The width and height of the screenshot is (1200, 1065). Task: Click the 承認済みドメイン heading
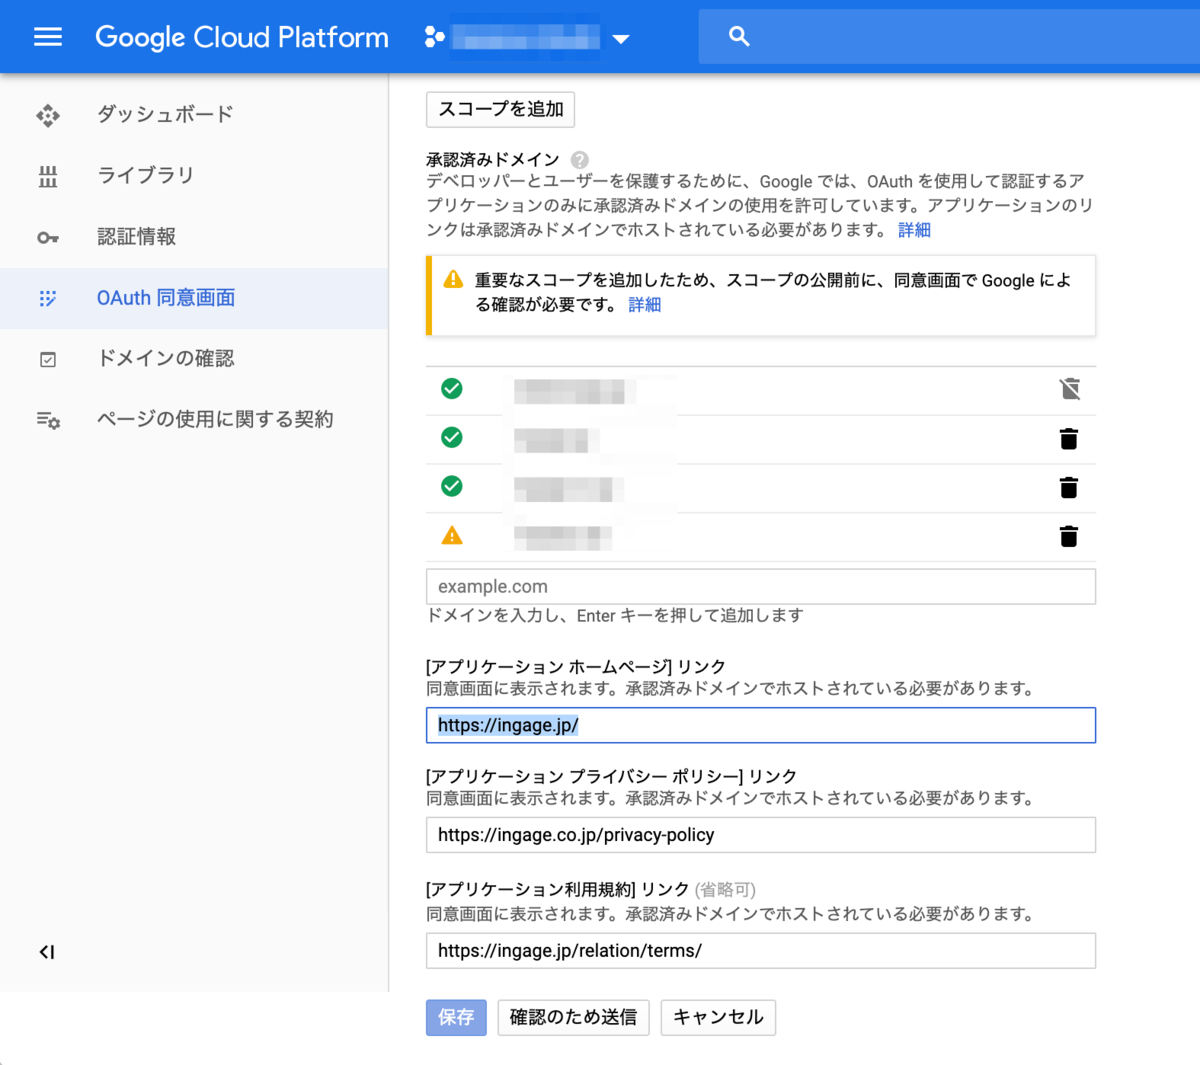point(493,160)
